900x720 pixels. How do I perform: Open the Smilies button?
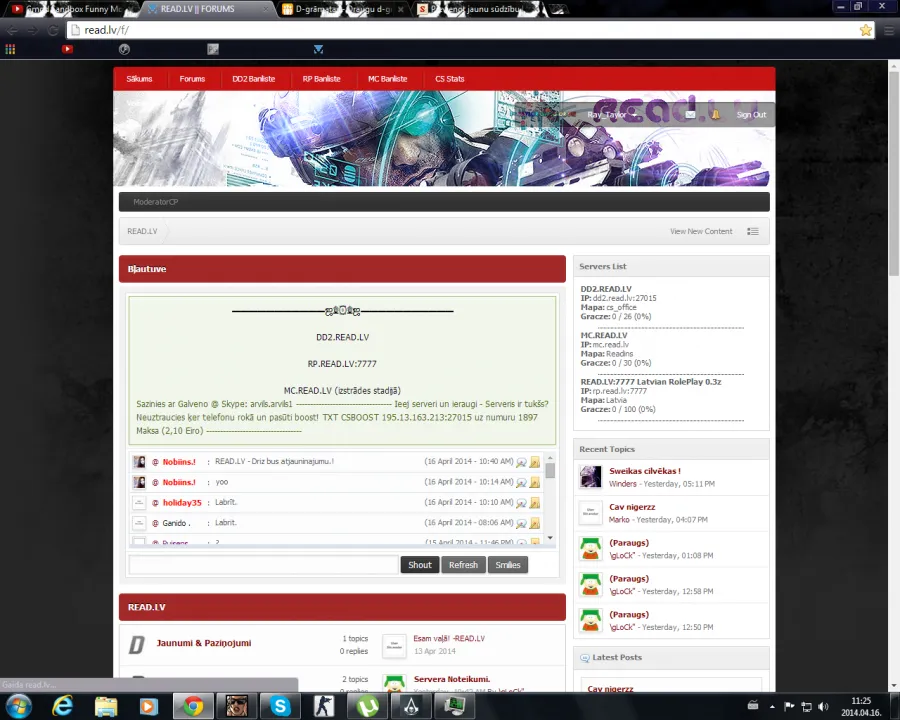pos(508,565)
